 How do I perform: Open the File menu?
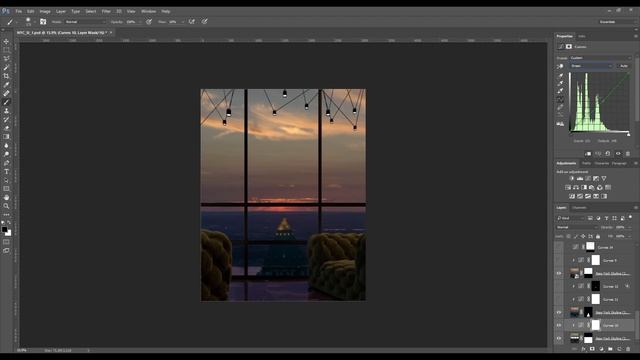click(18, 11)
